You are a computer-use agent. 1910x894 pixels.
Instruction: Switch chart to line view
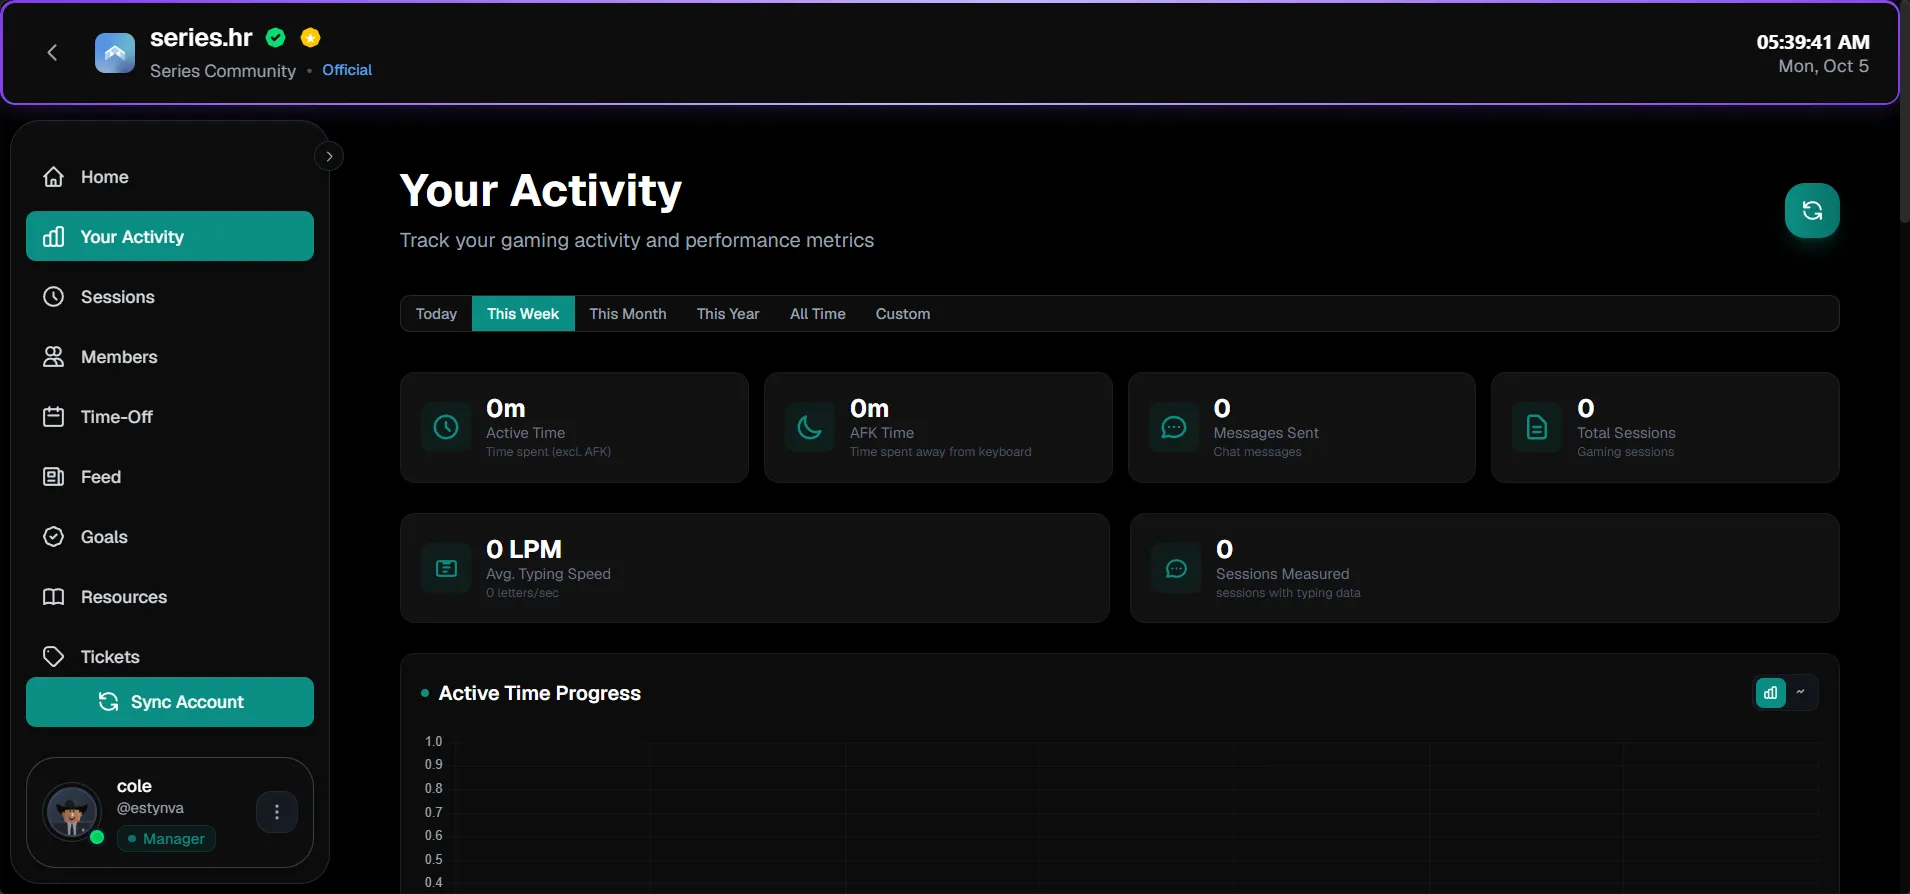click(1801, 693)
